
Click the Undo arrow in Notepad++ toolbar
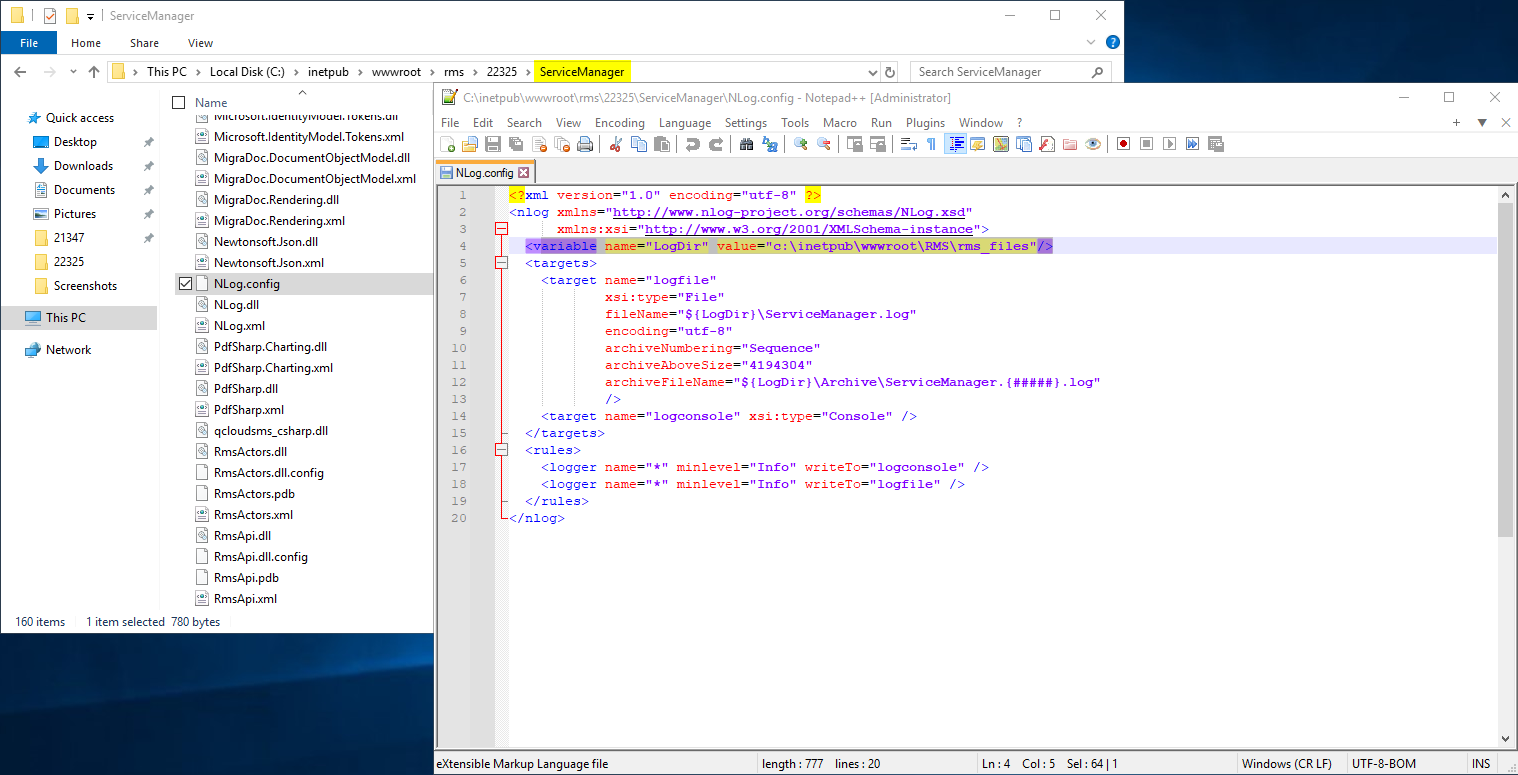tap(692, 144)
